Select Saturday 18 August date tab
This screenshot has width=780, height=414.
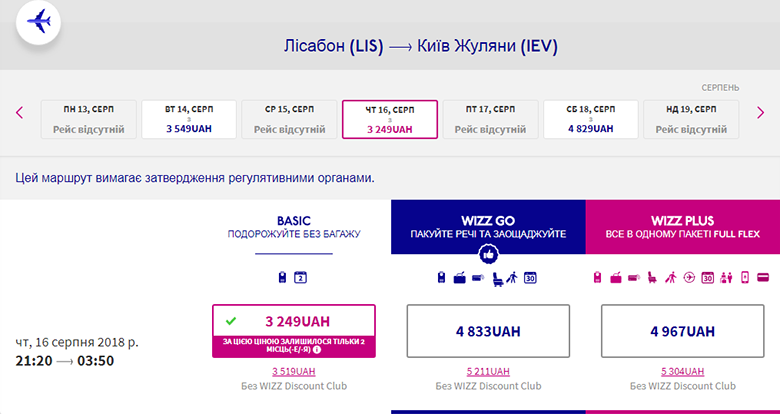(589, 119)
